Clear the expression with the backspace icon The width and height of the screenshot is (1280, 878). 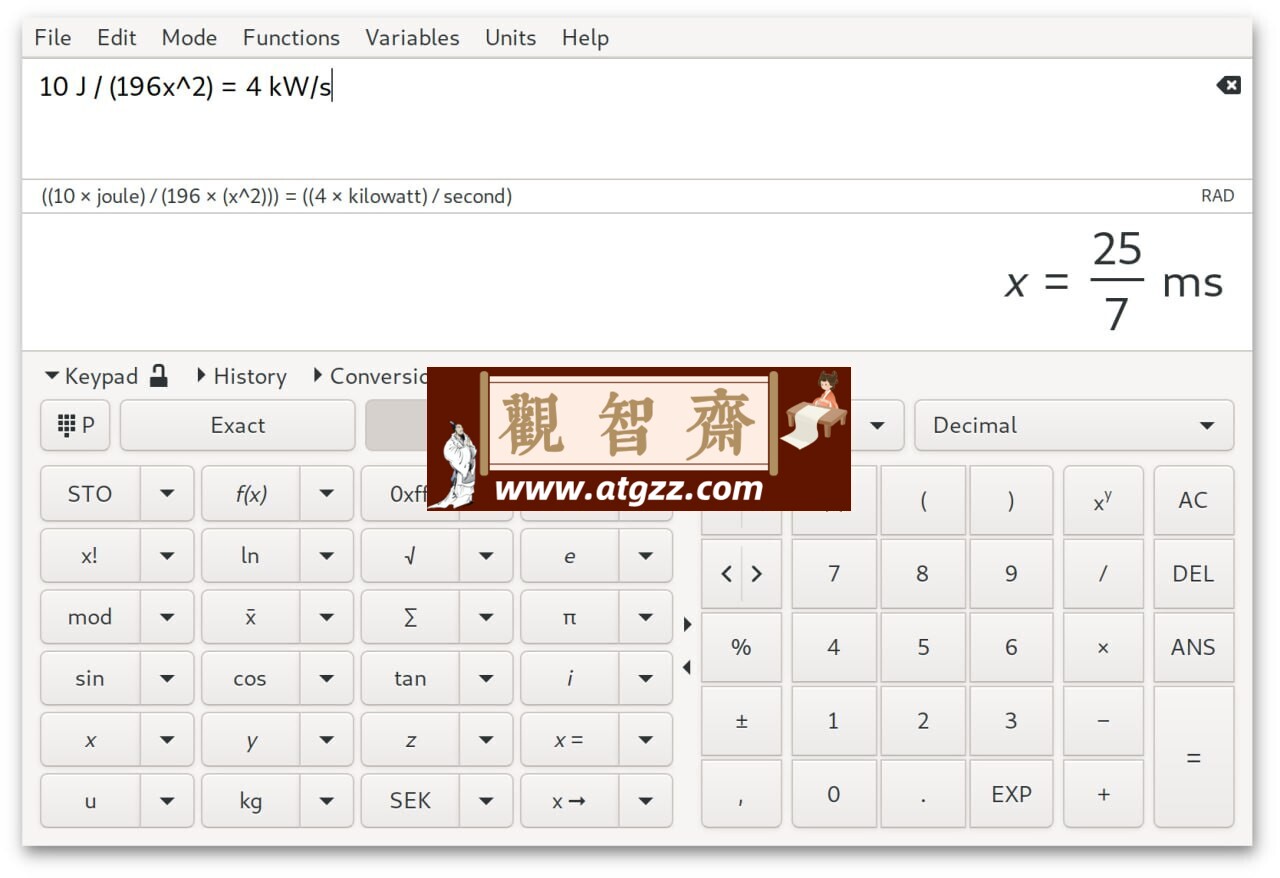point(1228,85)
